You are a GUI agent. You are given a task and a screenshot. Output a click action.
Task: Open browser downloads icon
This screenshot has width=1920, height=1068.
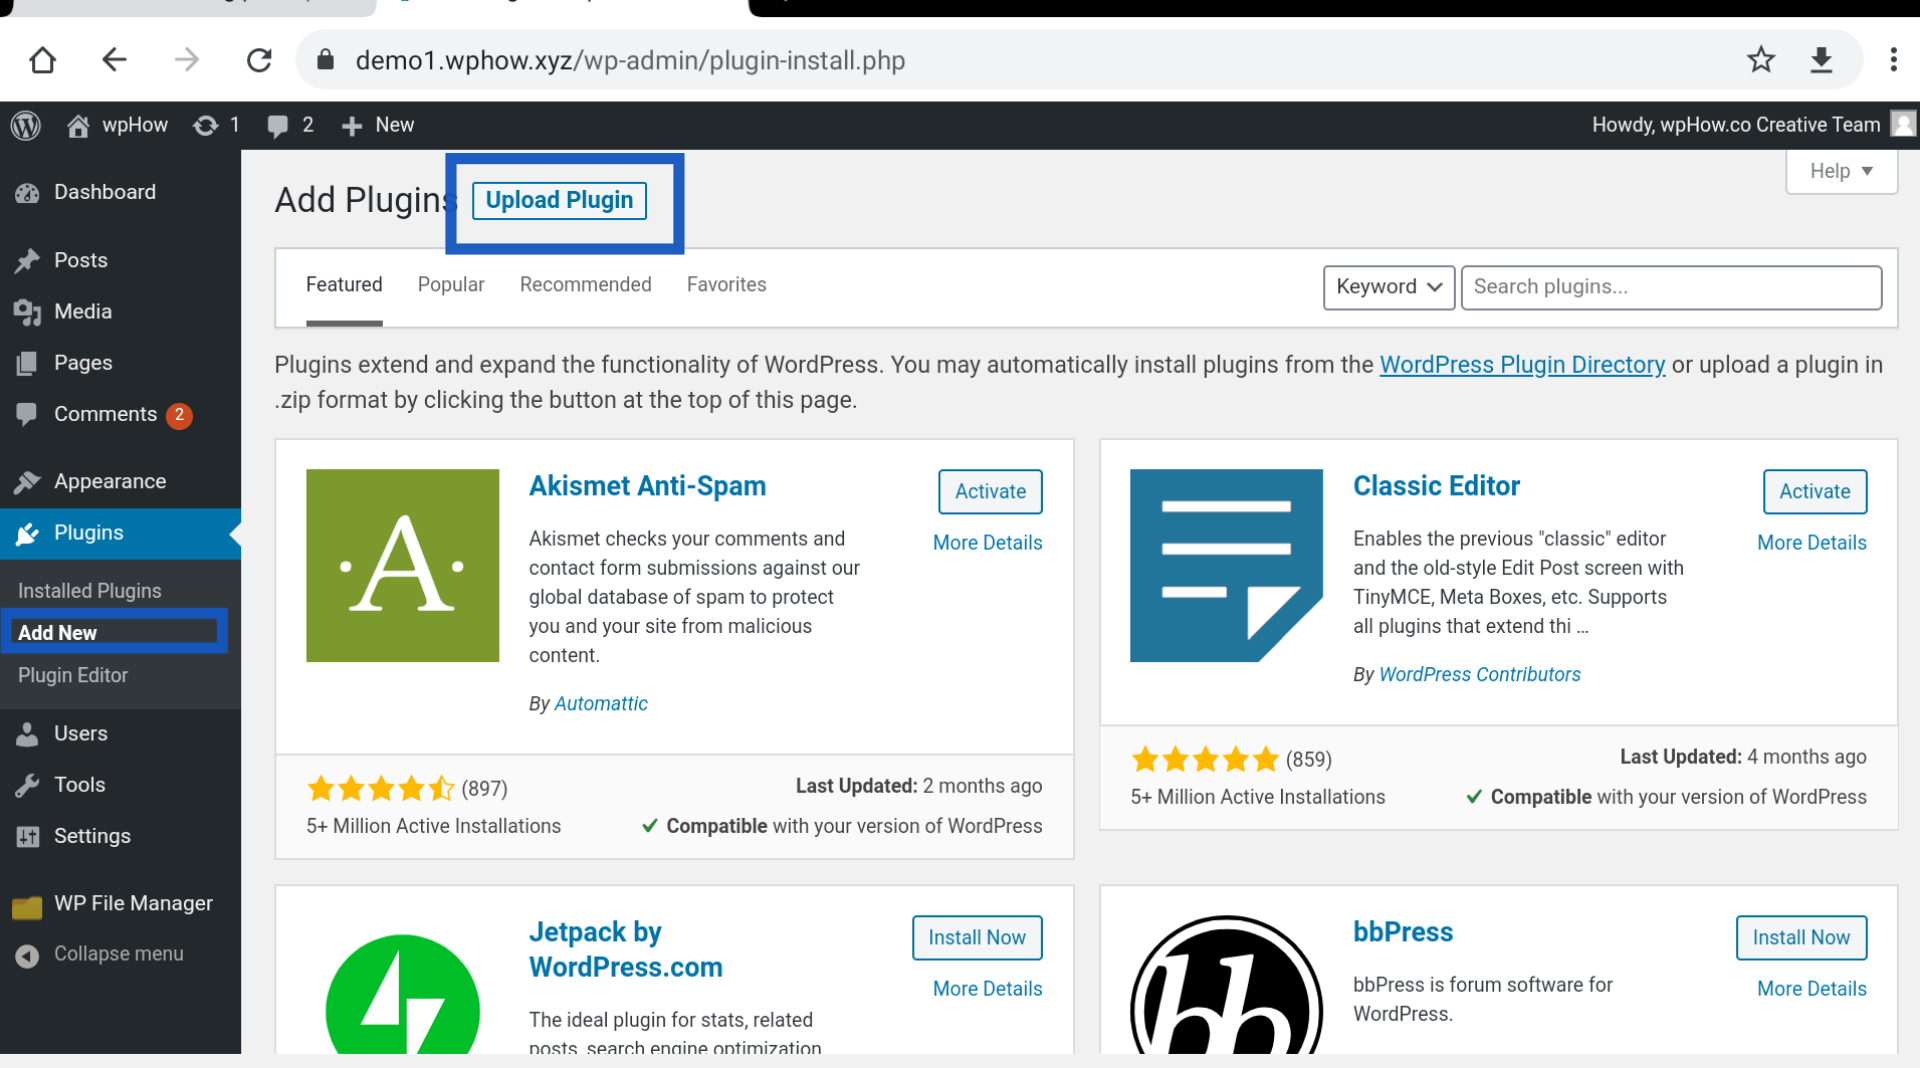tap(1821, 60)
